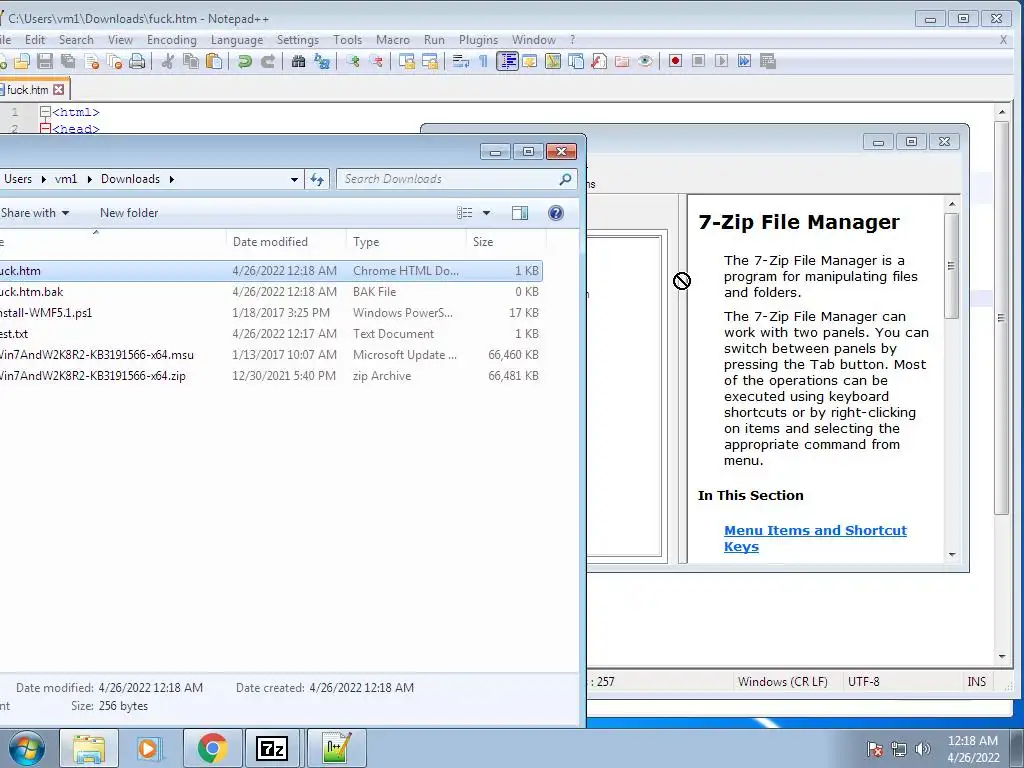Viewport: 1024px width, 768px height.
Task: Click the Zoom Out toolbar icon
Action: pos(376,61)
